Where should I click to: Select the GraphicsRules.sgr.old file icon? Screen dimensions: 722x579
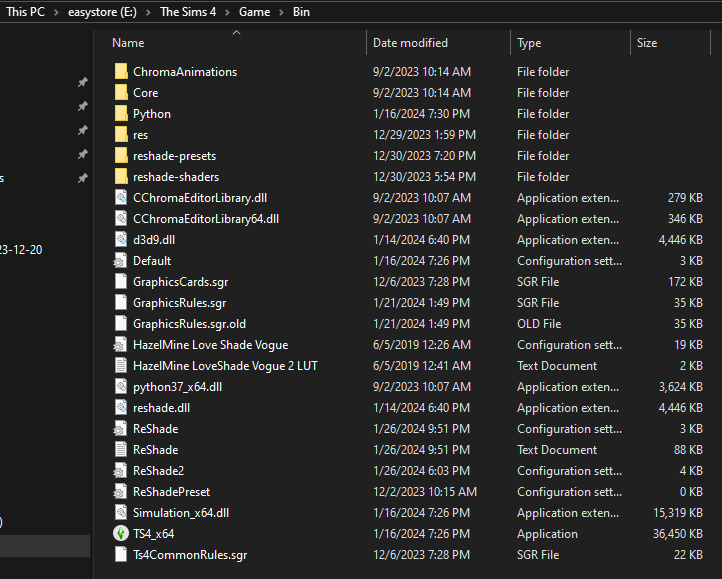point(121,324)
